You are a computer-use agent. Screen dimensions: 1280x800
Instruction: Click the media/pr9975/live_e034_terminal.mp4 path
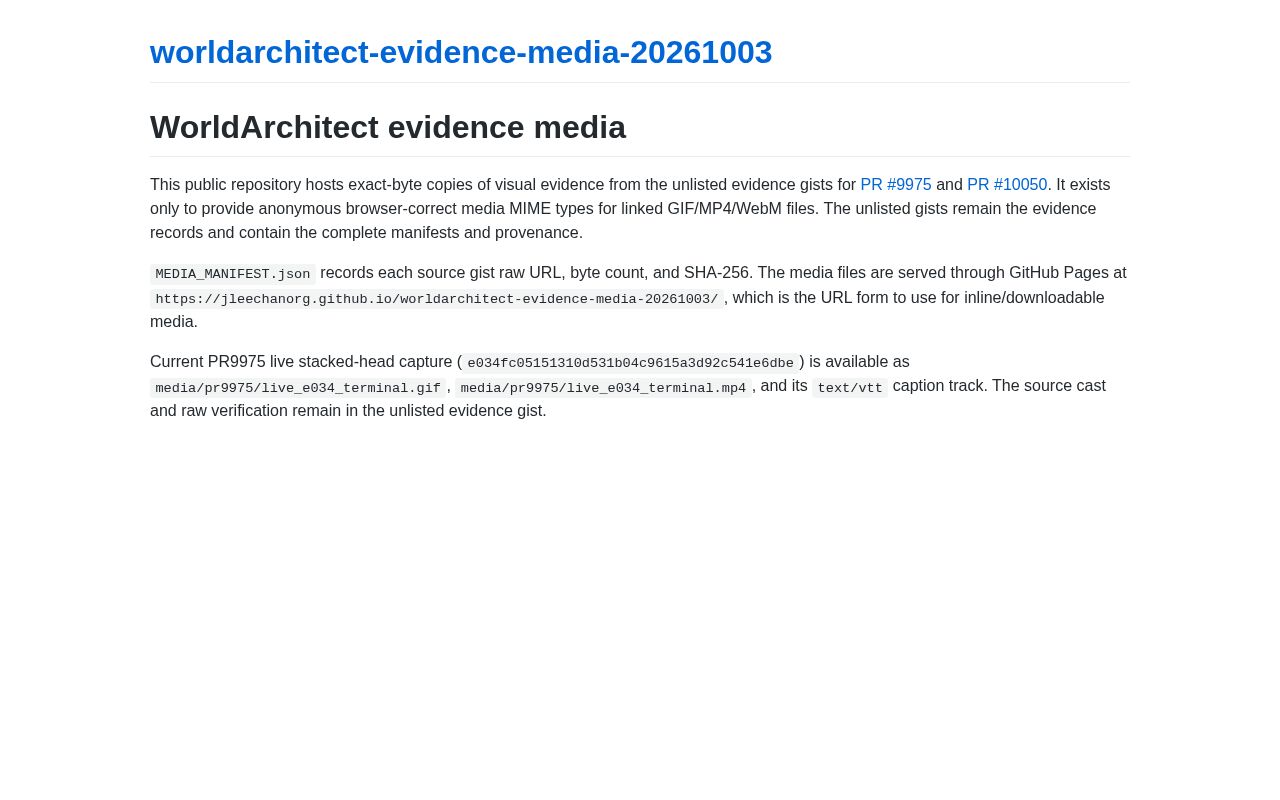(x=603, y=388)
